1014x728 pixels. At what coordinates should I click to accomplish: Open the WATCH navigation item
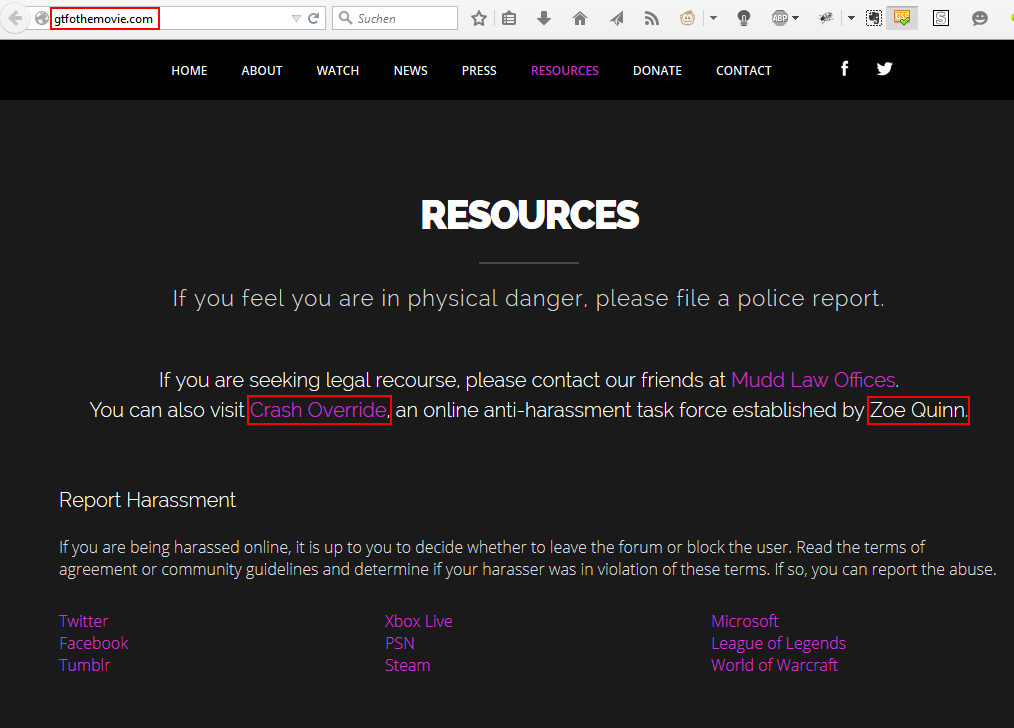pyautogui.click(x=338, y=70)
